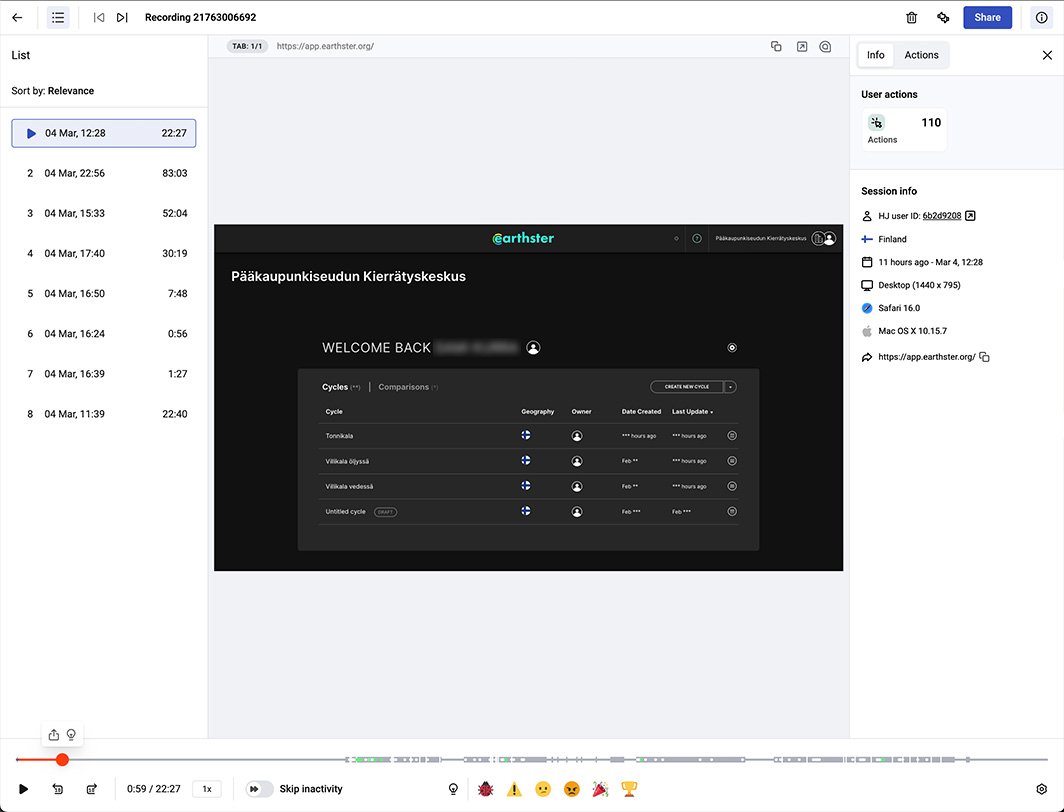Delete this recording with the trash icon
The width and height of the screenshot is (1064, 812).
coord(911,18)
